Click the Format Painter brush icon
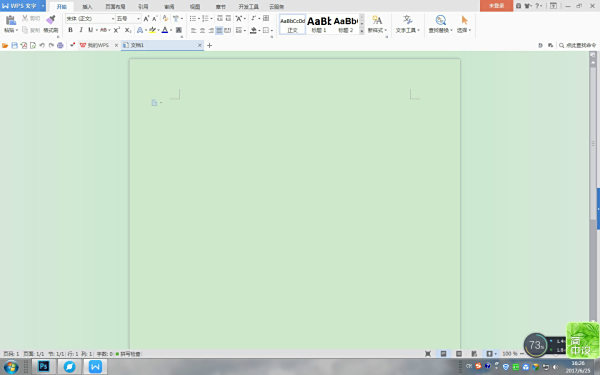The image size is (600, 375). (51, 20)
